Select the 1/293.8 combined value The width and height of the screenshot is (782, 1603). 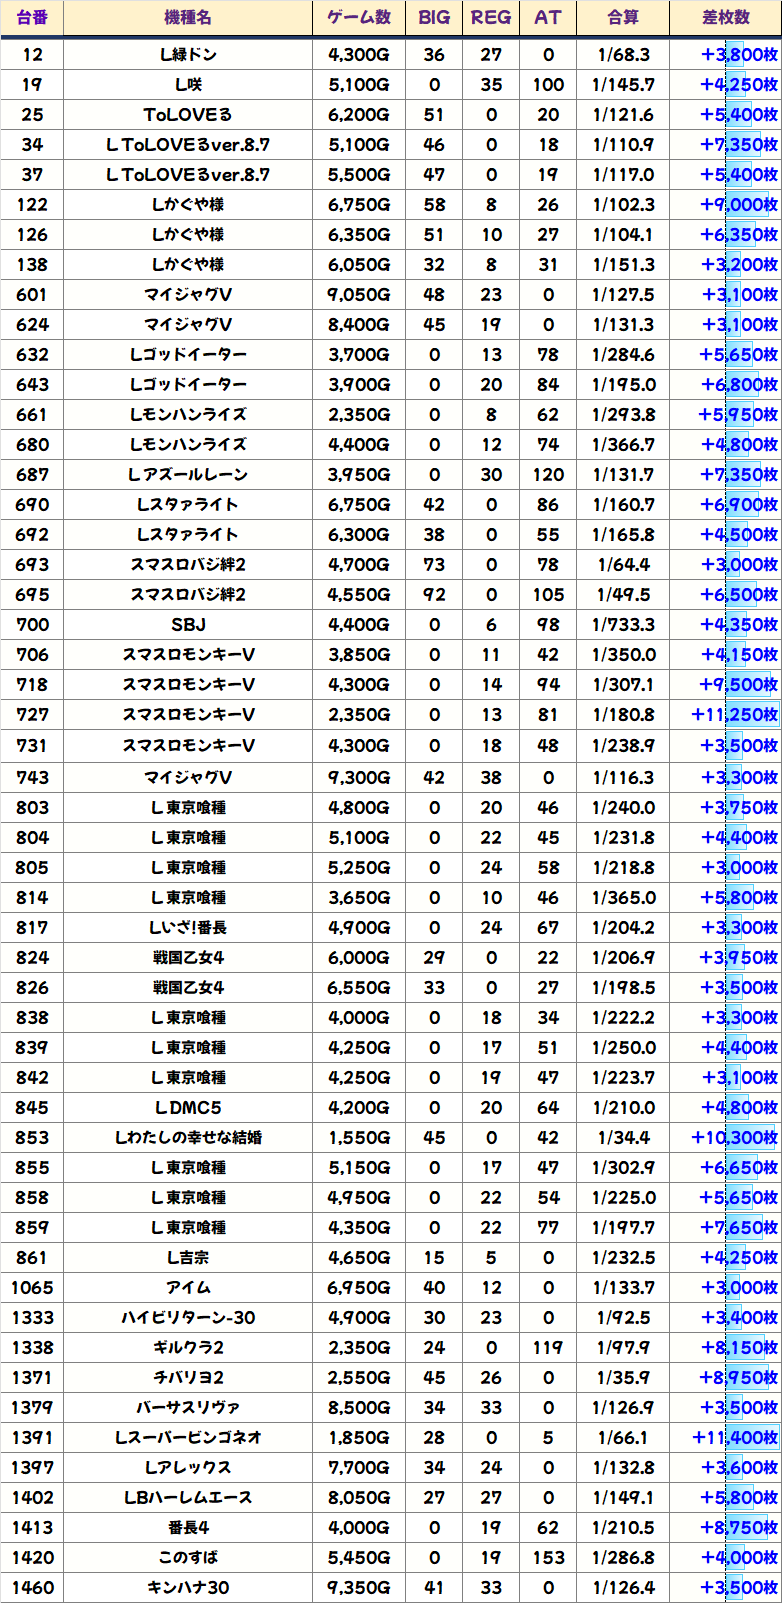click(x=623, y=415)
